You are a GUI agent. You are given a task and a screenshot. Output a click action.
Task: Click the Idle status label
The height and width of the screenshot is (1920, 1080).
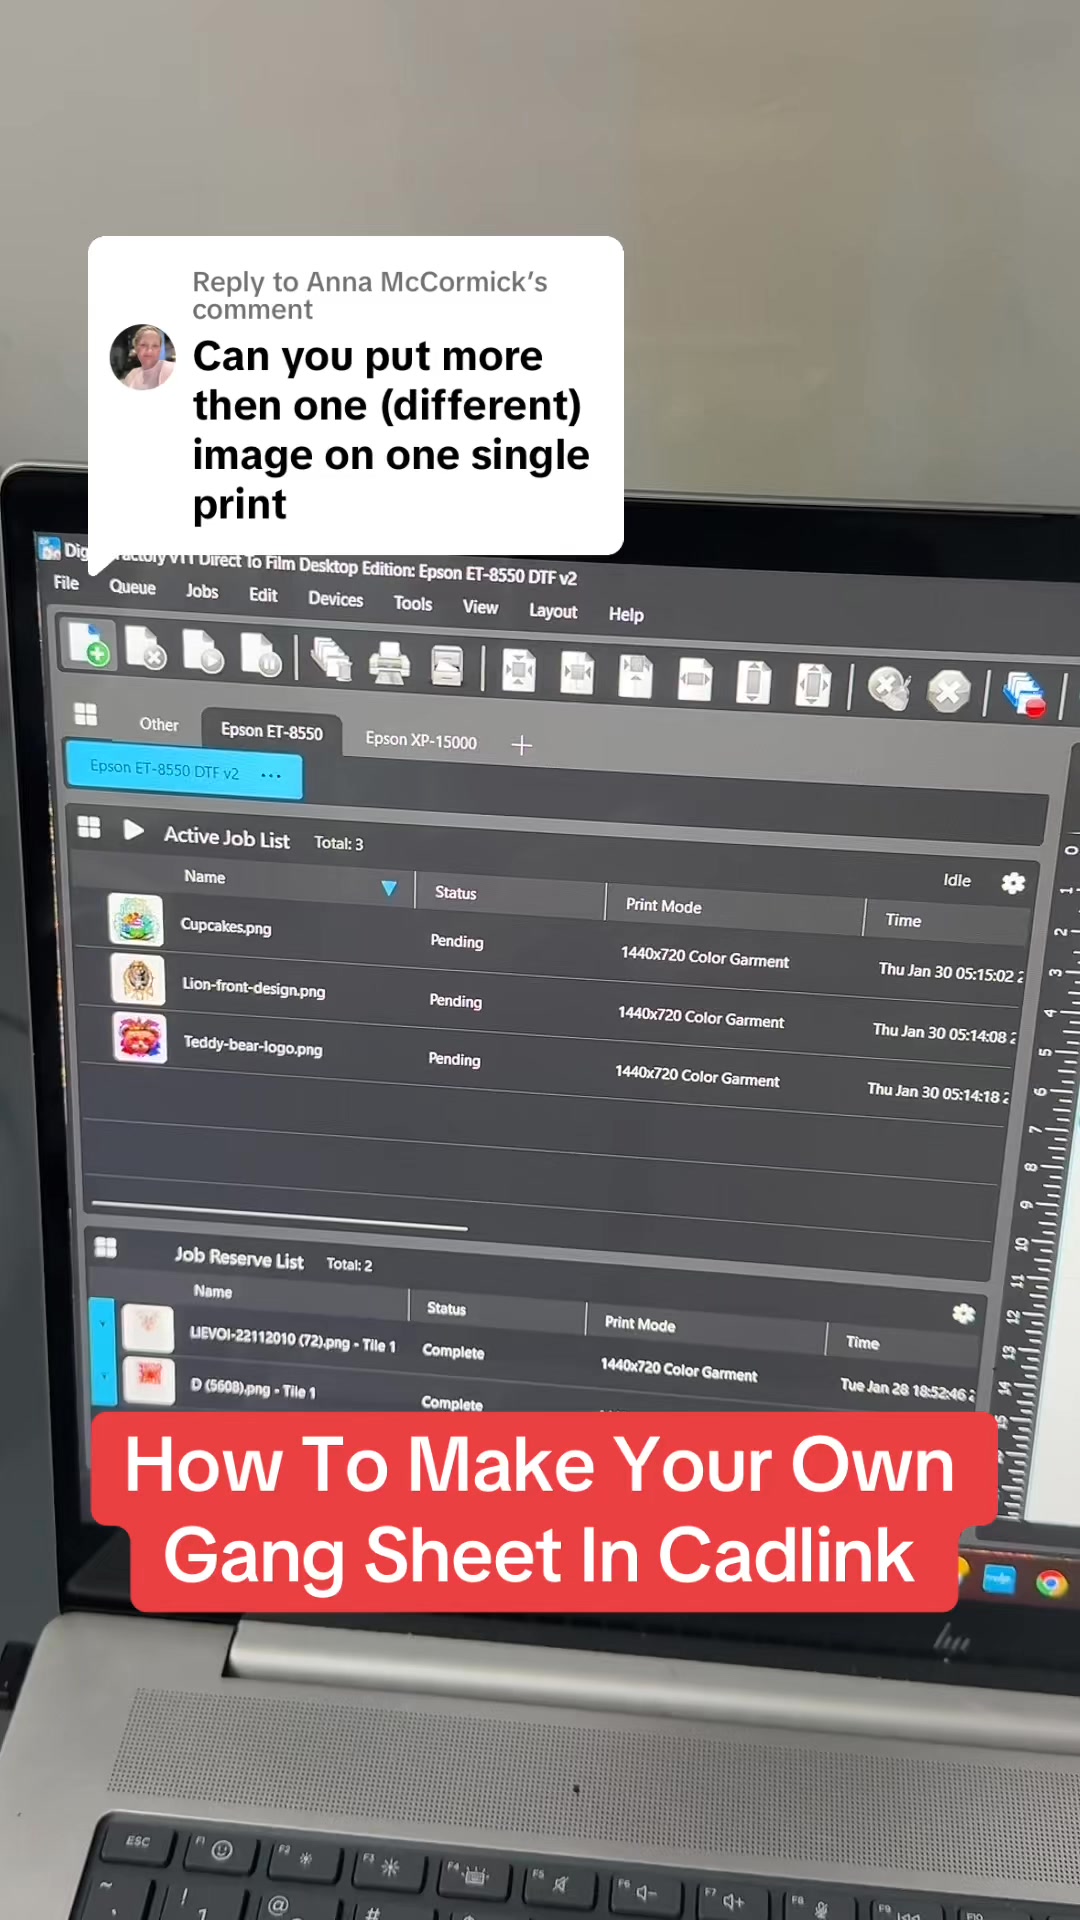click(x=957, y=880)
